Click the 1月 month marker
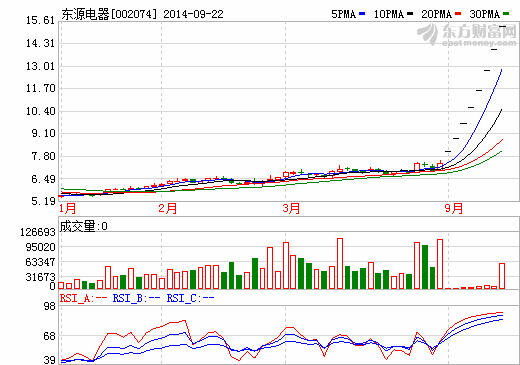Viewport: 520px width, 365px height. click(68, 209)
